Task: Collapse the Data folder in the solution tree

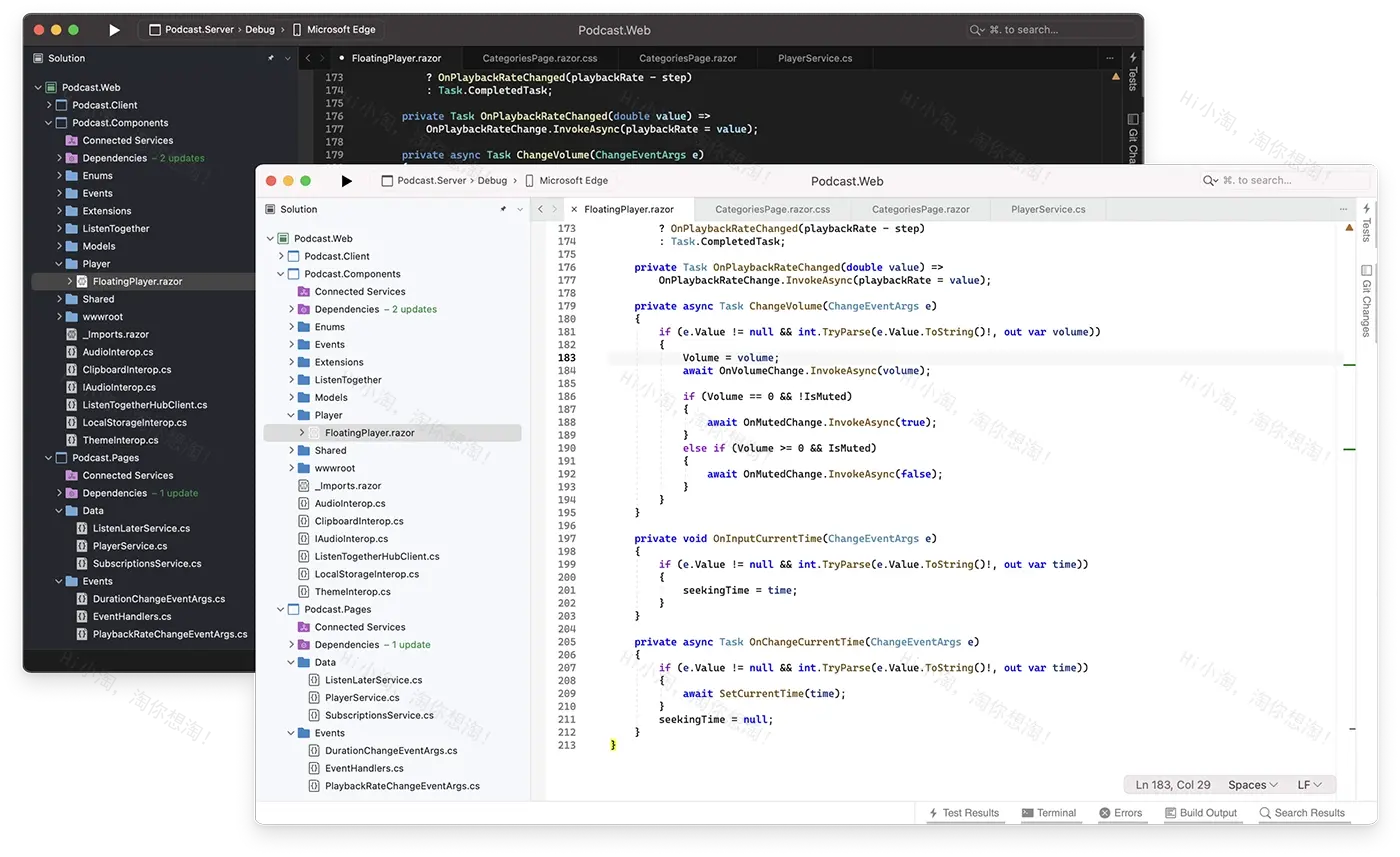Action: pos(290,661)
